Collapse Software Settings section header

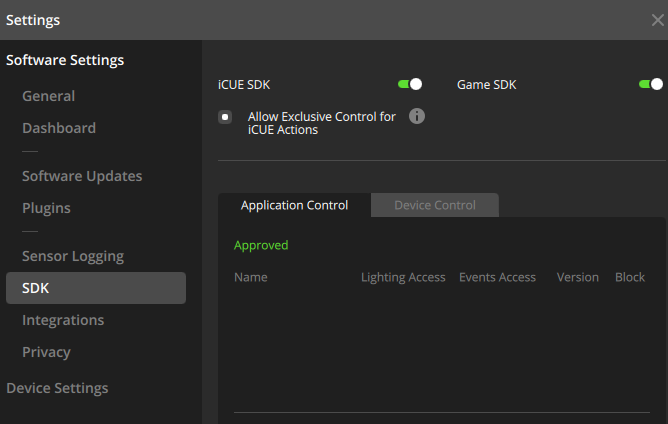pyautogui.click(x=65, y=60)
